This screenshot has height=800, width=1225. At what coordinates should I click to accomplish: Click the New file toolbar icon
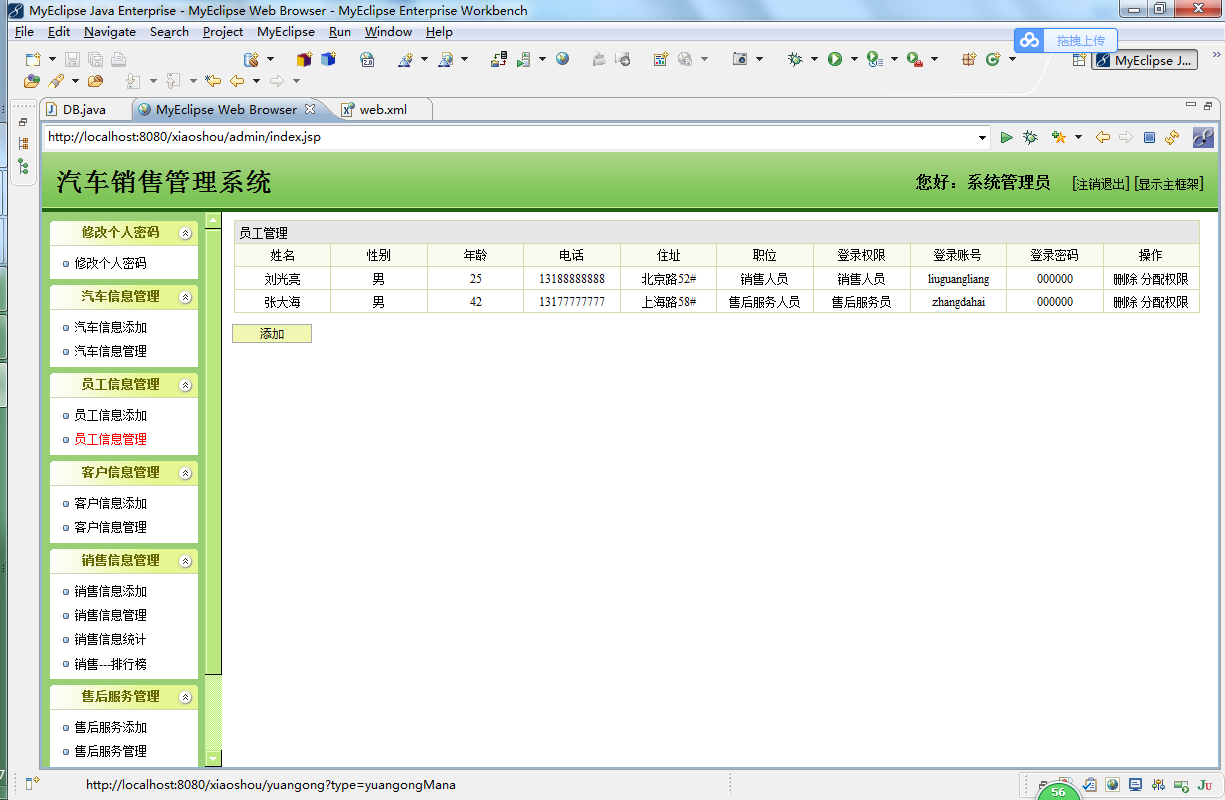point(33,60)
